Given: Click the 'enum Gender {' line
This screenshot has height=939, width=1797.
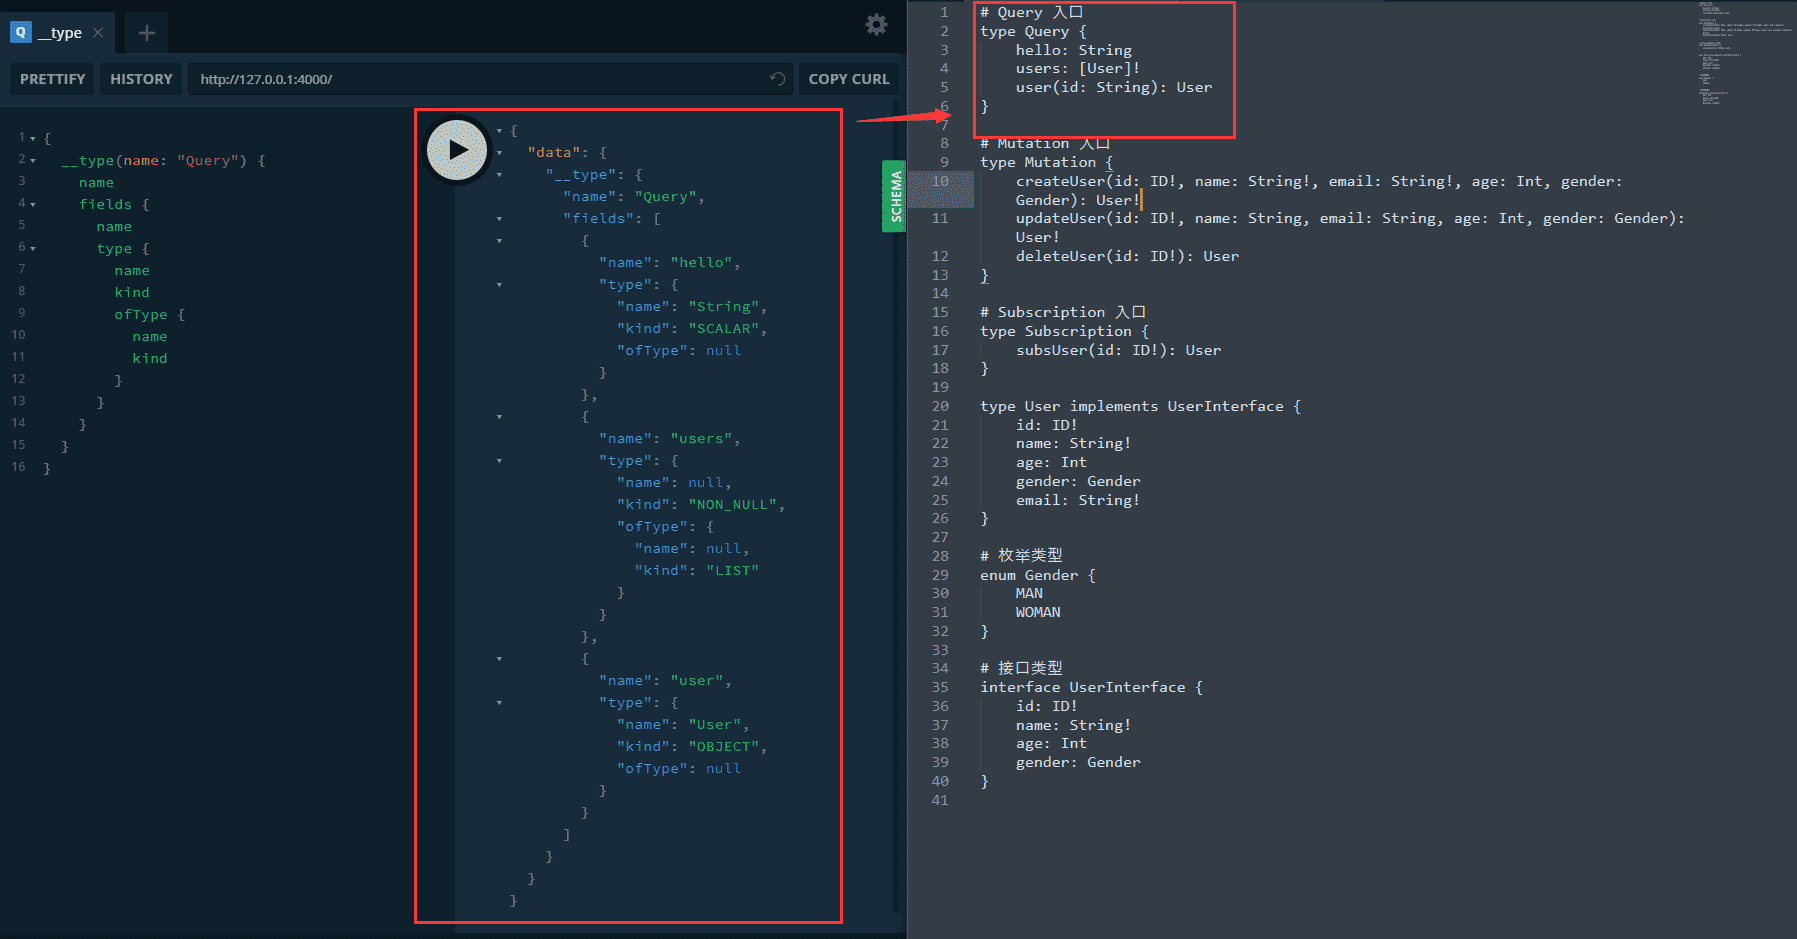Looking at the screenshot, I should [x=1037, y=575].
